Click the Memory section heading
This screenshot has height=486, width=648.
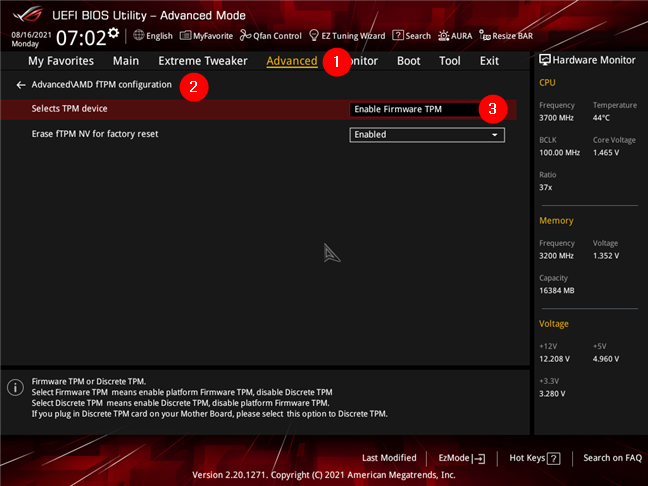click(x=556, y=221)
